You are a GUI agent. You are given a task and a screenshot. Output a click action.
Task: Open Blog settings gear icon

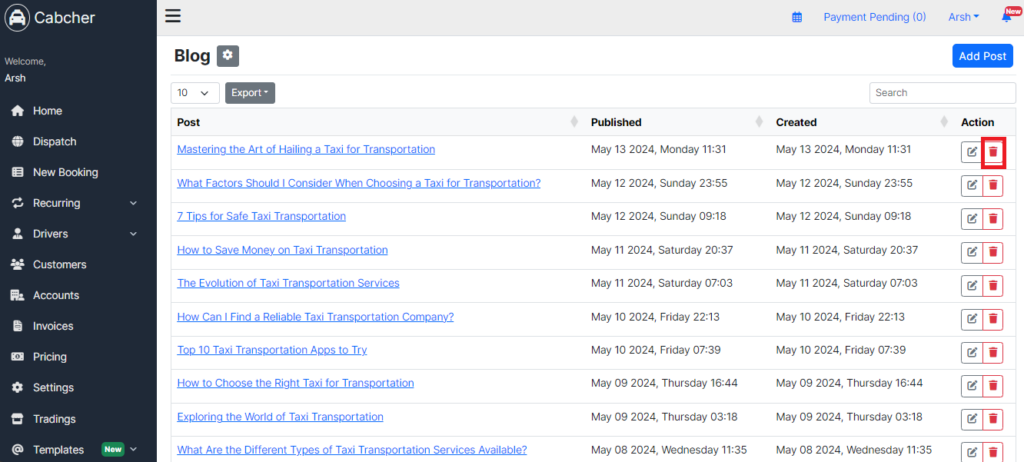(x=228, y=56)
